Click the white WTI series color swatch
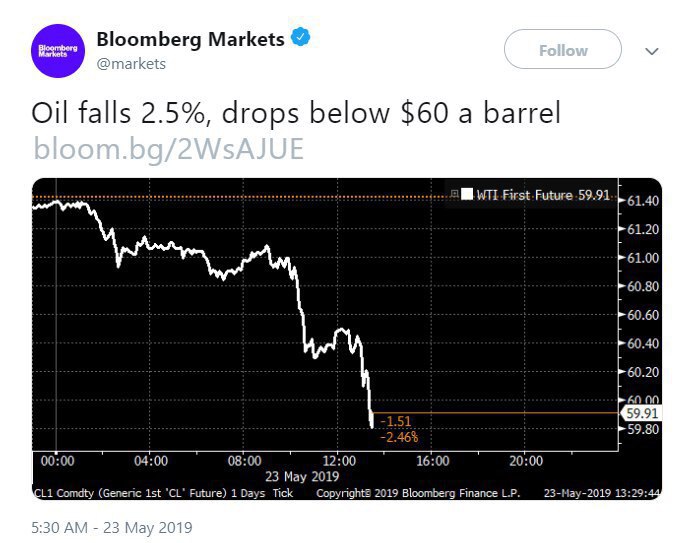Screen dimensions: 691x543 tap(467, 195)
